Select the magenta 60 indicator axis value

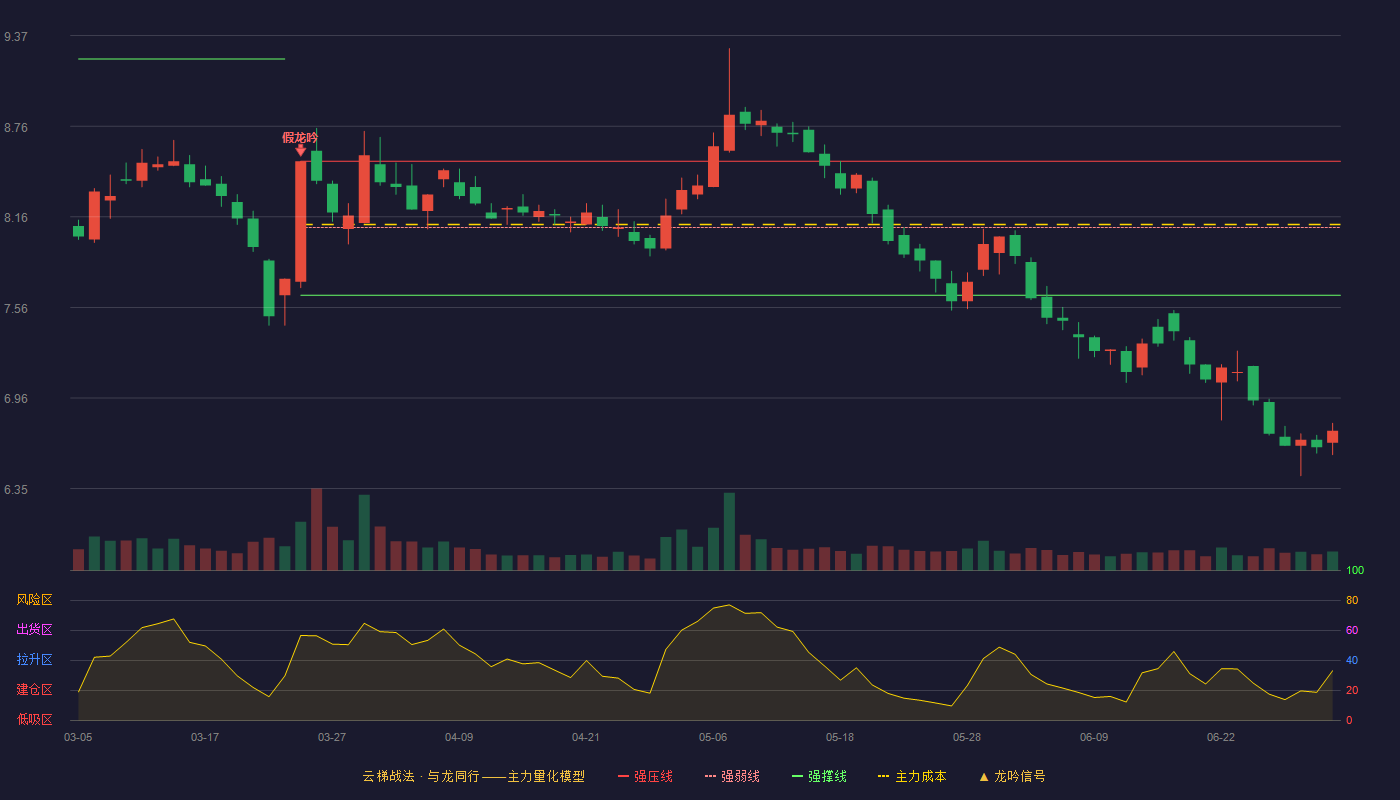[1352, 630]
